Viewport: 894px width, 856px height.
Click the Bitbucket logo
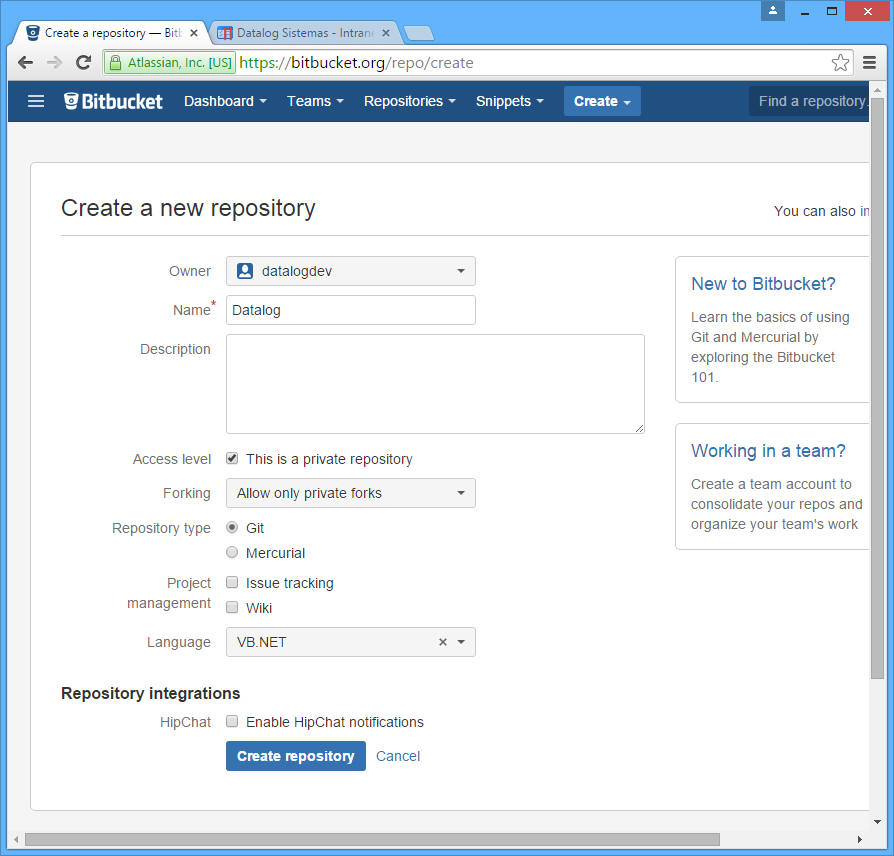pyautogui.click(x=113, y=102)
